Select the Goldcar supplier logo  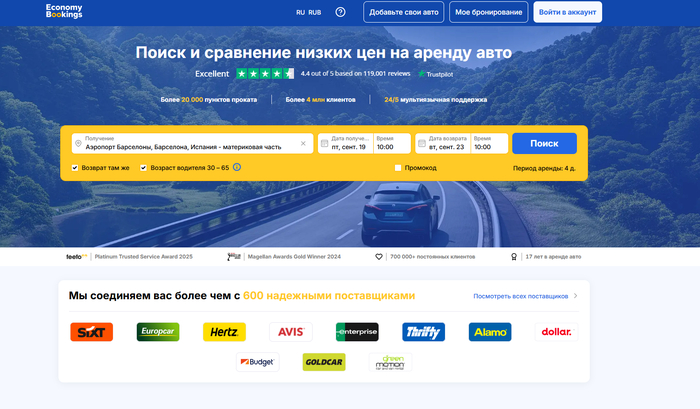click(324, 362)
